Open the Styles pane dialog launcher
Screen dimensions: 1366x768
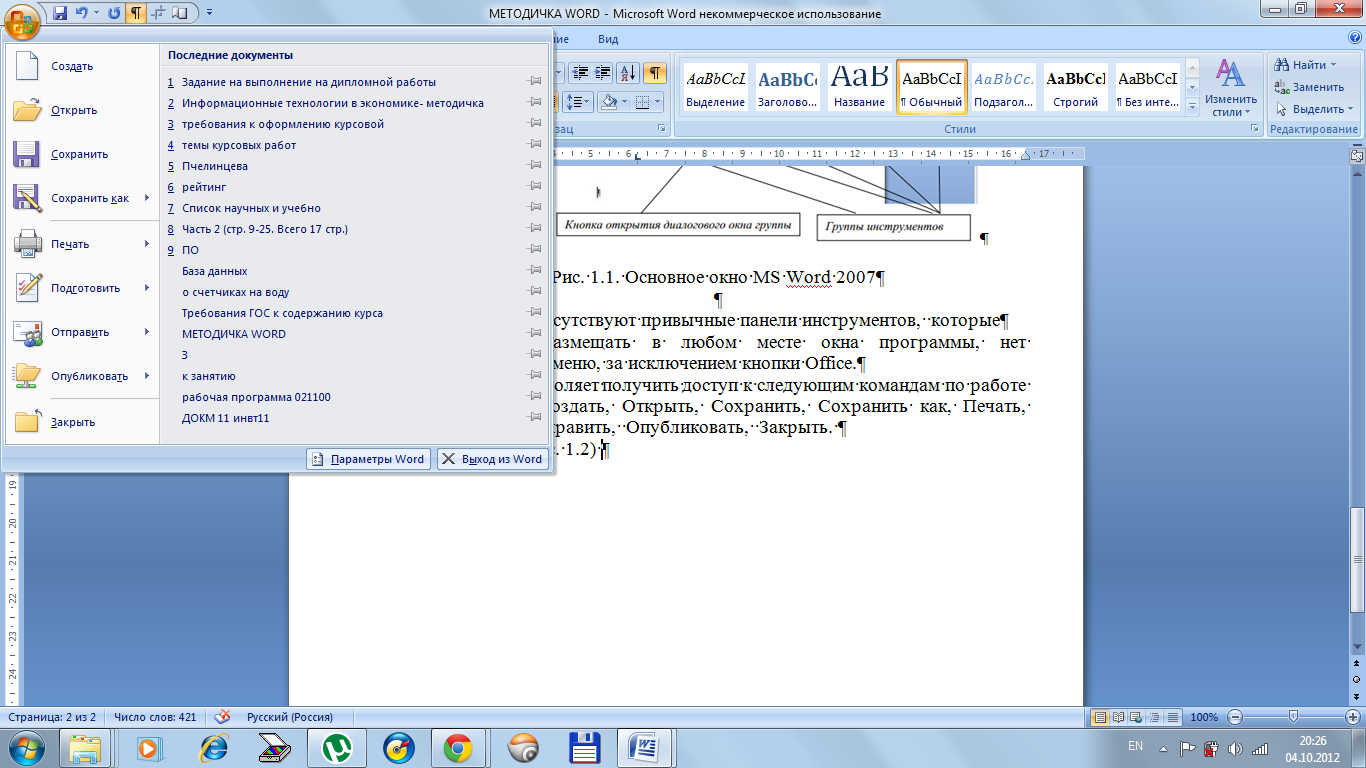(1255, 129)
